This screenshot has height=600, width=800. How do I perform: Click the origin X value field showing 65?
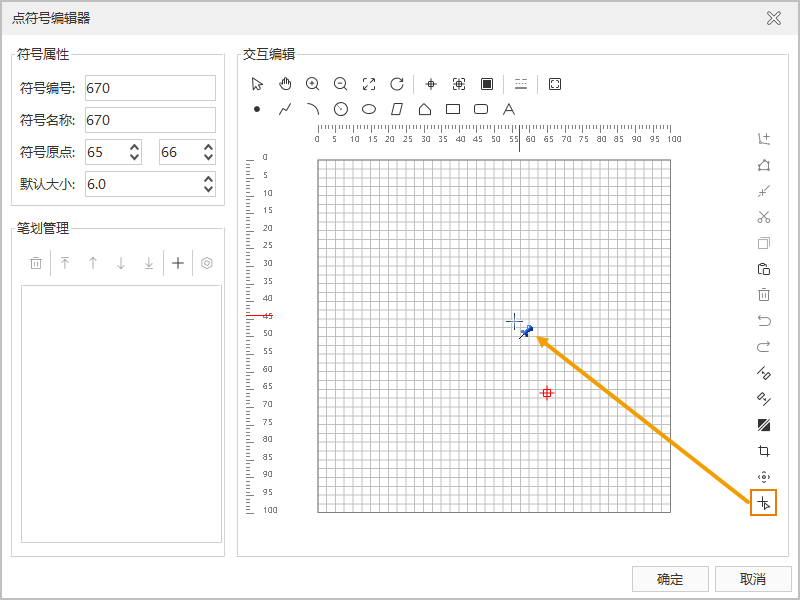106,152
